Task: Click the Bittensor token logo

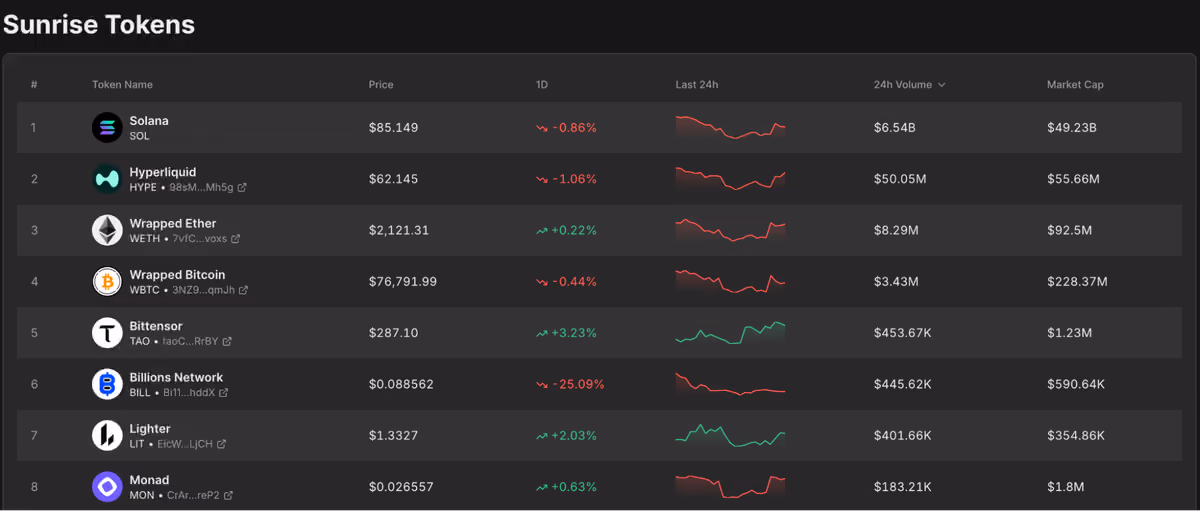Action: 107,333
